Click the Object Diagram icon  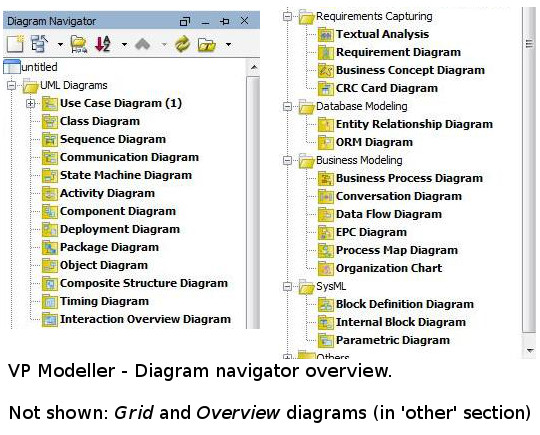pyautogui.click(x=50, y=265)
